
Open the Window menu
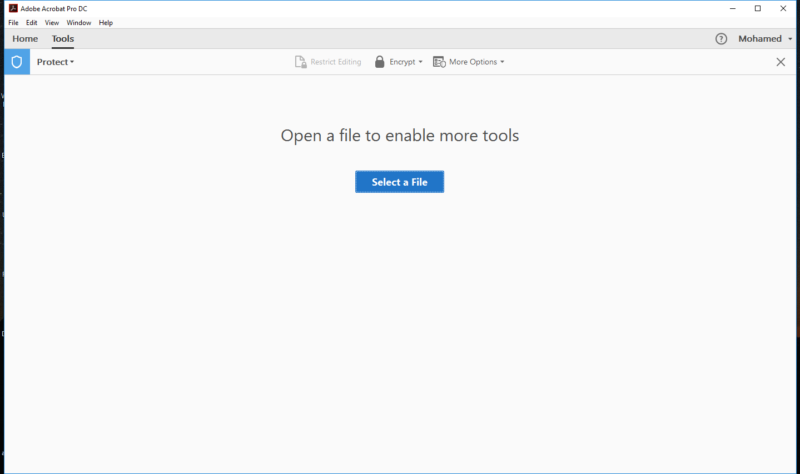(x=79, y=22)
